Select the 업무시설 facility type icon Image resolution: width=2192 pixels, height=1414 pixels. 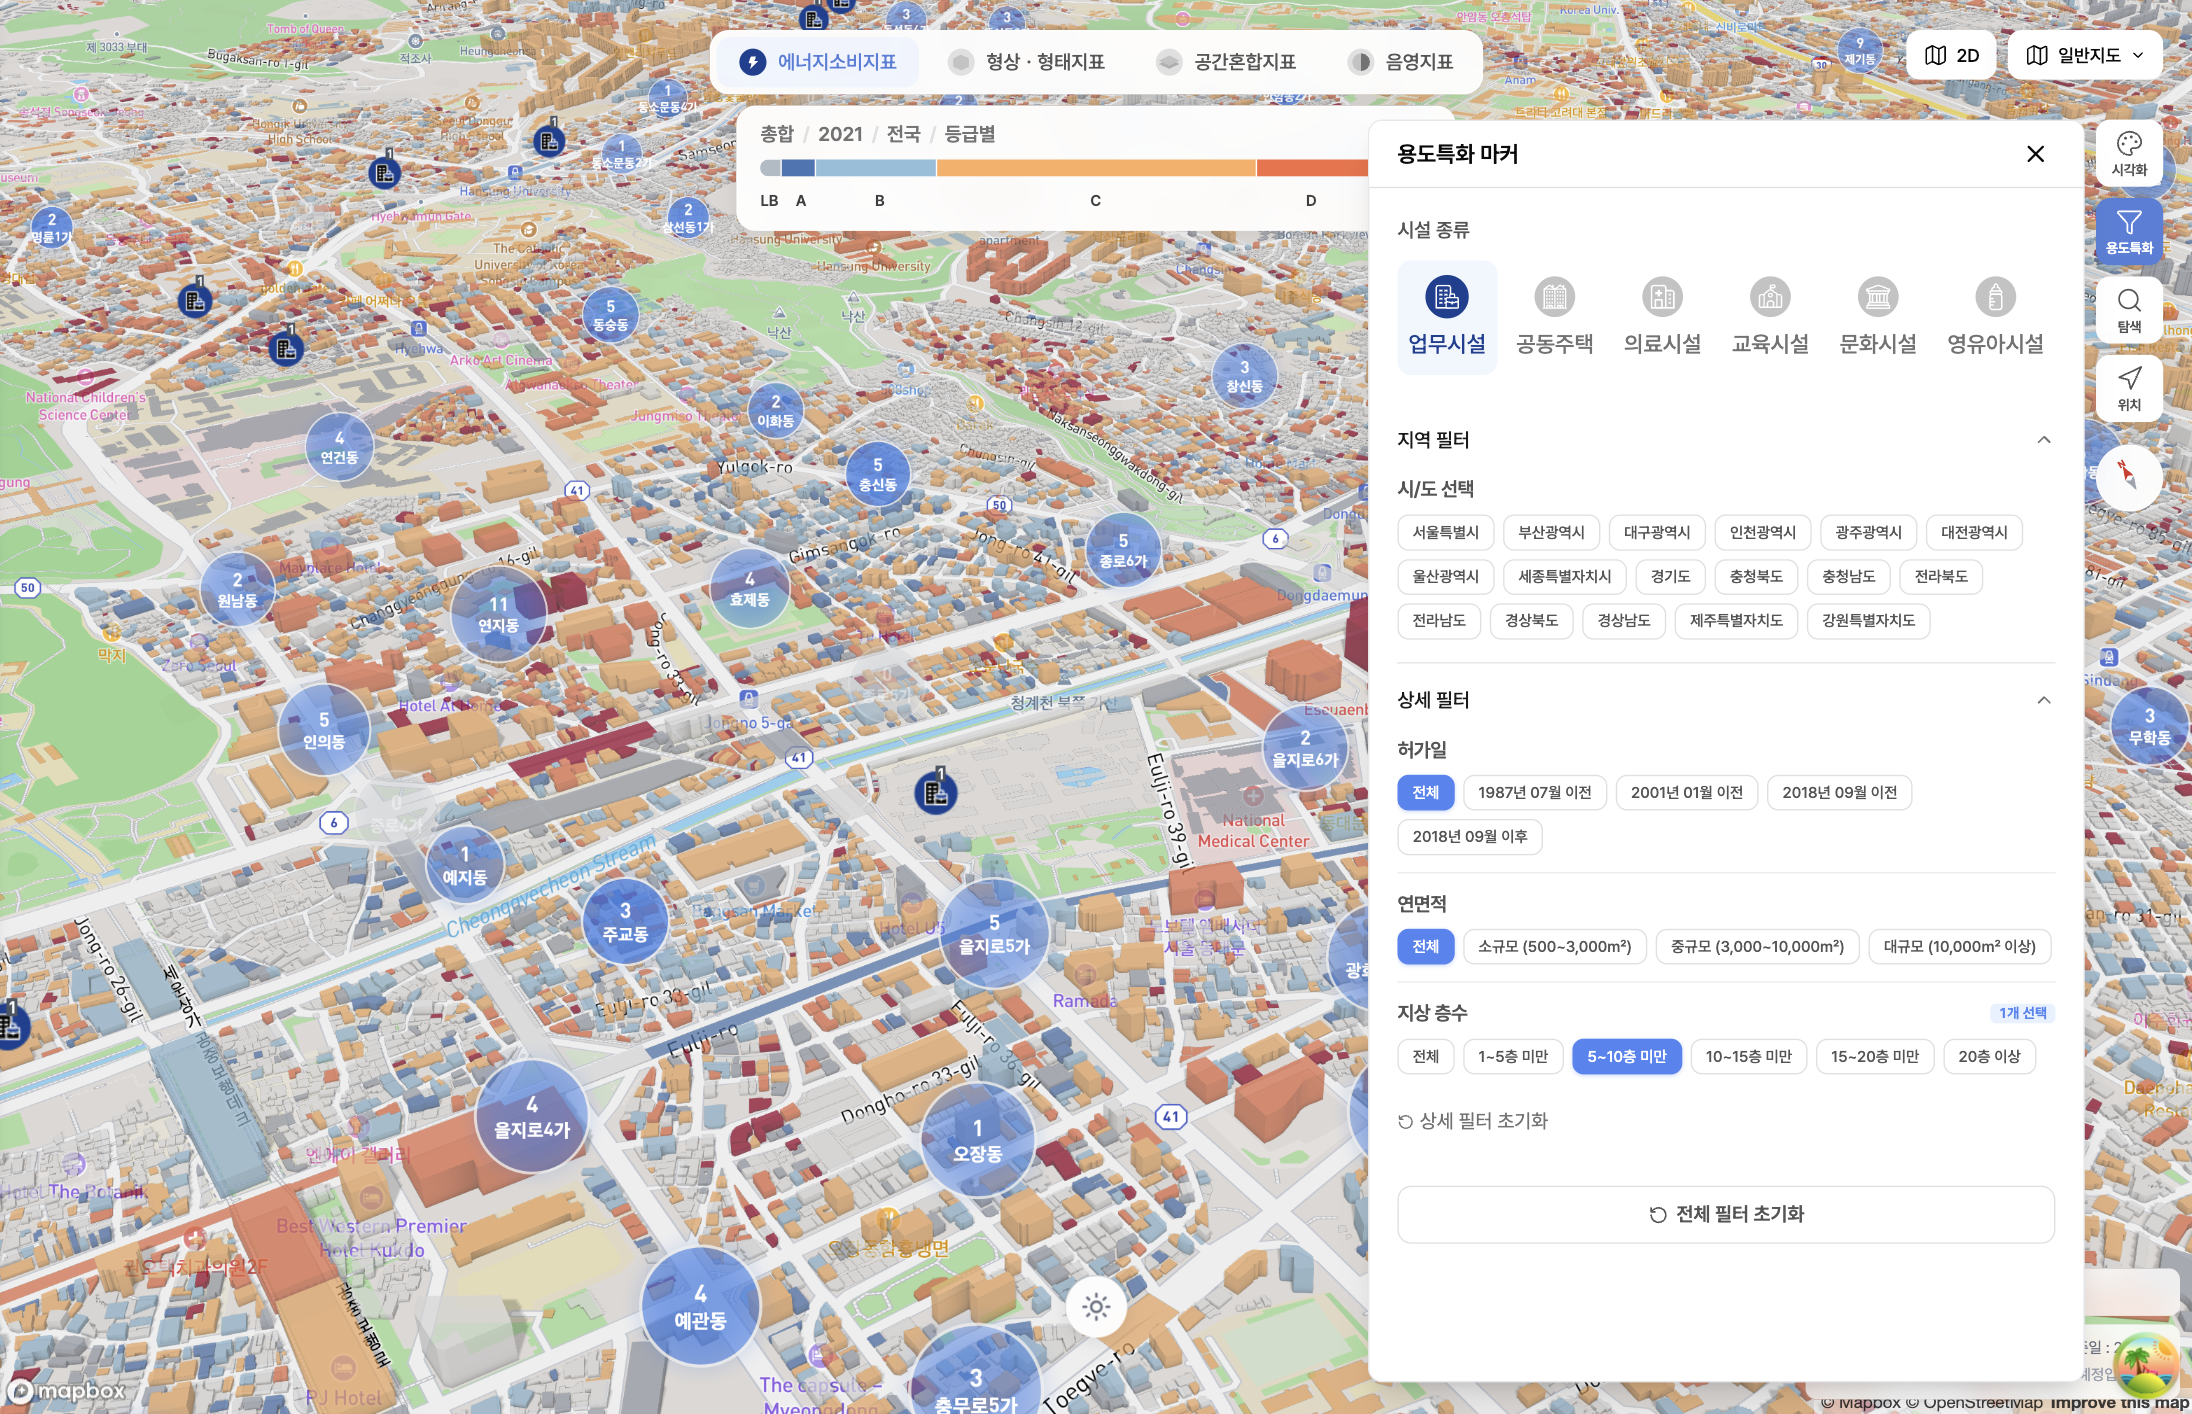pyautogui.click(x=1447, y=317)
